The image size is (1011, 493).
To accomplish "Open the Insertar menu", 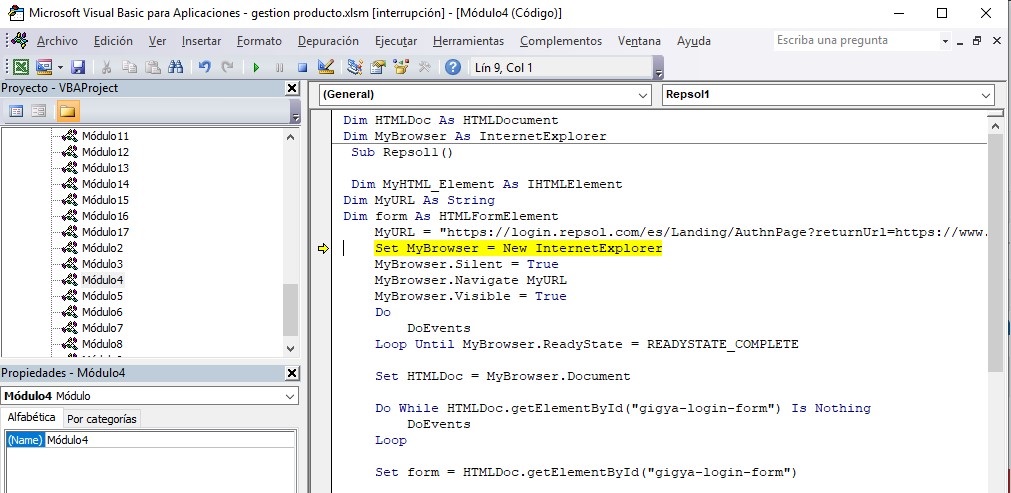I will [x=201, y=41].
